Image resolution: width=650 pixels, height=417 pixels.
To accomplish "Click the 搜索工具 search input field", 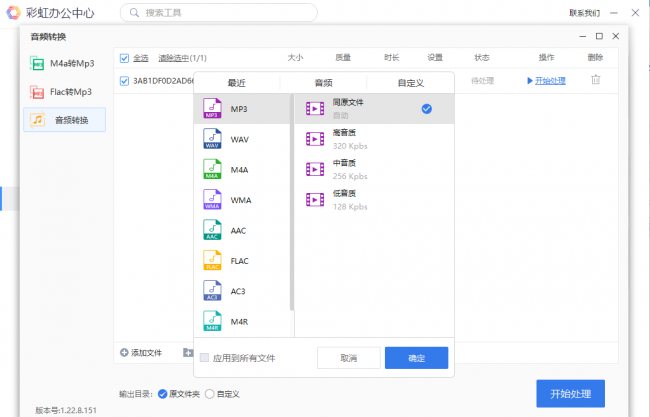I will coord(219,13).
